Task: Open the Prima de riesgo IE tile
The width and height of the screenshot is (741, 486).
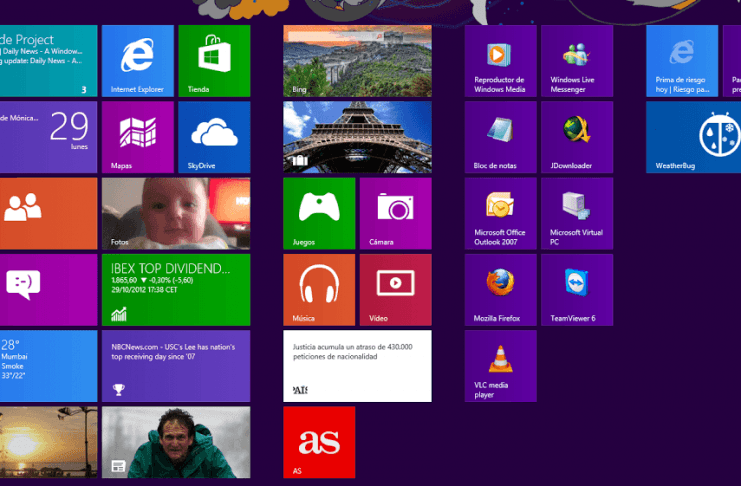Action: [682, 61]
